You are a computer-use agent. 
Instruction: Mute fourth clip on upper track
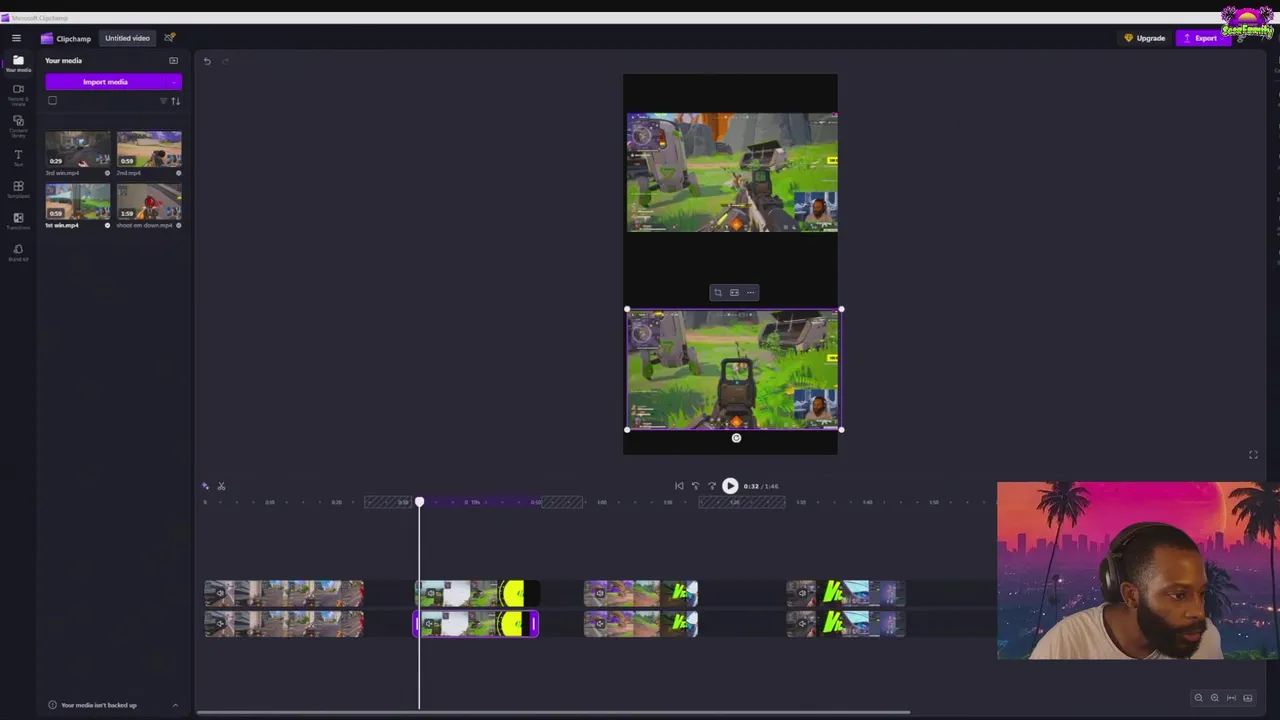[802, 593]
